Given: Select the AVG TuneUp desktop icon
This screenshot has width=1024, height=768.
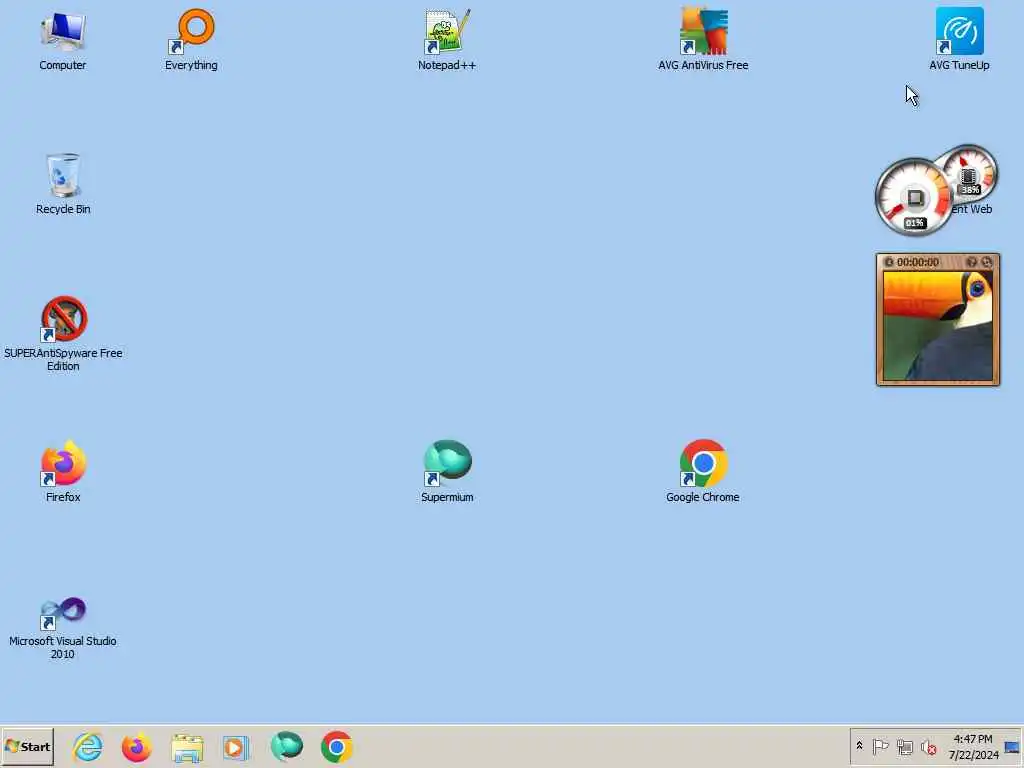Looking at the screenshot, I should point(959,39).
